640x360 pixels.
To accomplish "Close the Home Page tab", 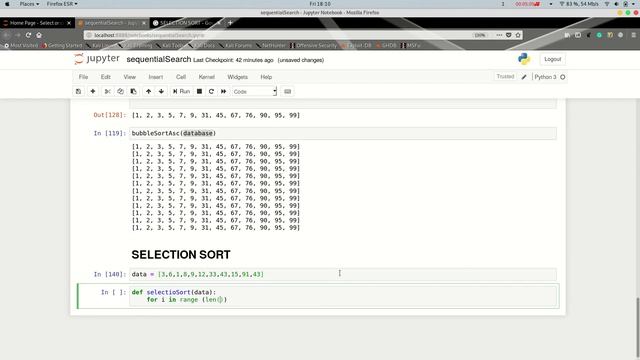I will point(69,23).
